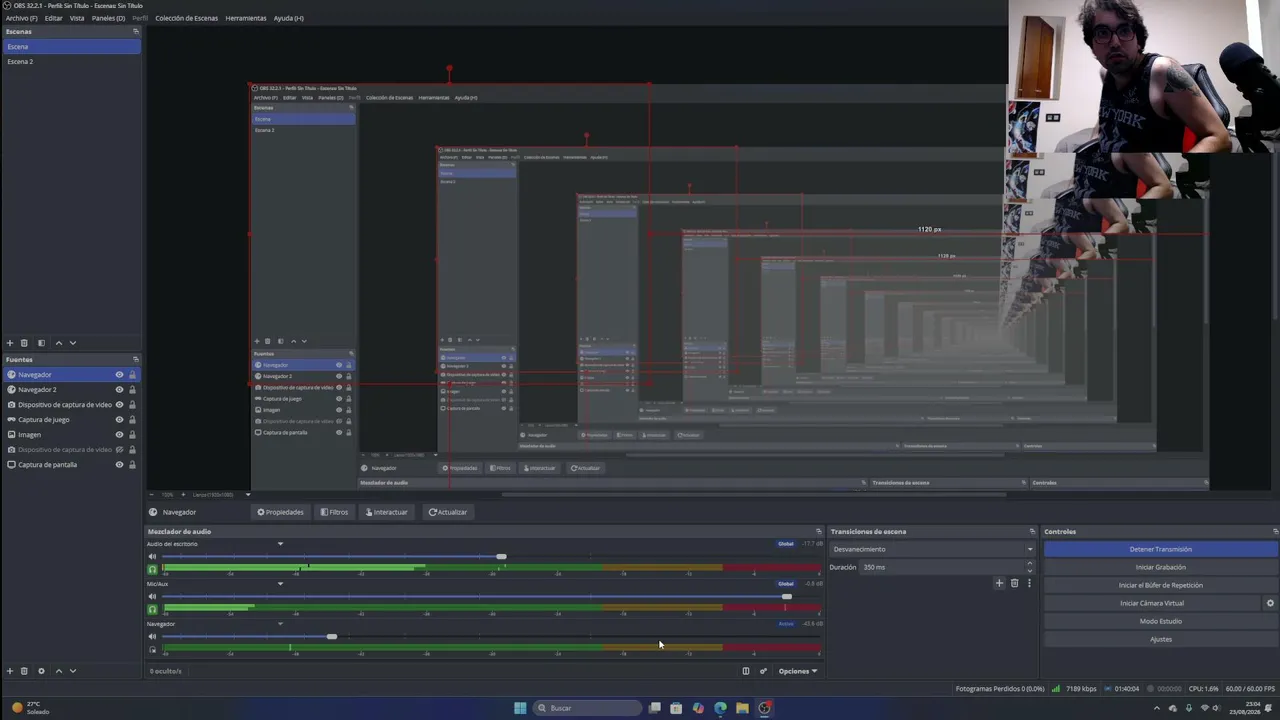This screenshot has width=1280, height=720.
Task: Undock the Escenas panel
Action: pos(136,32)
